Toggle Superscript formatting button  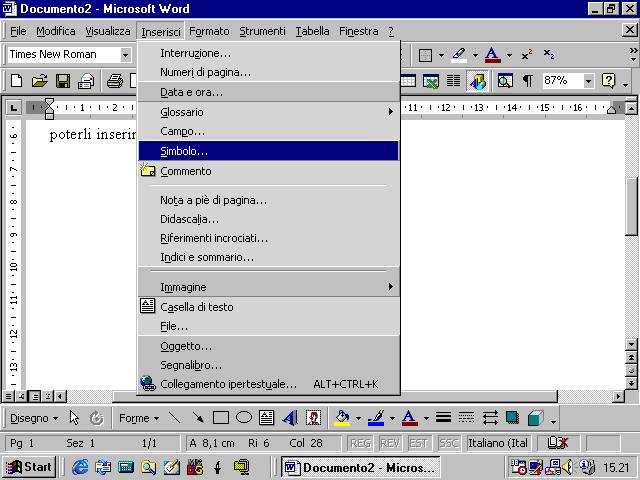[527, 55]
